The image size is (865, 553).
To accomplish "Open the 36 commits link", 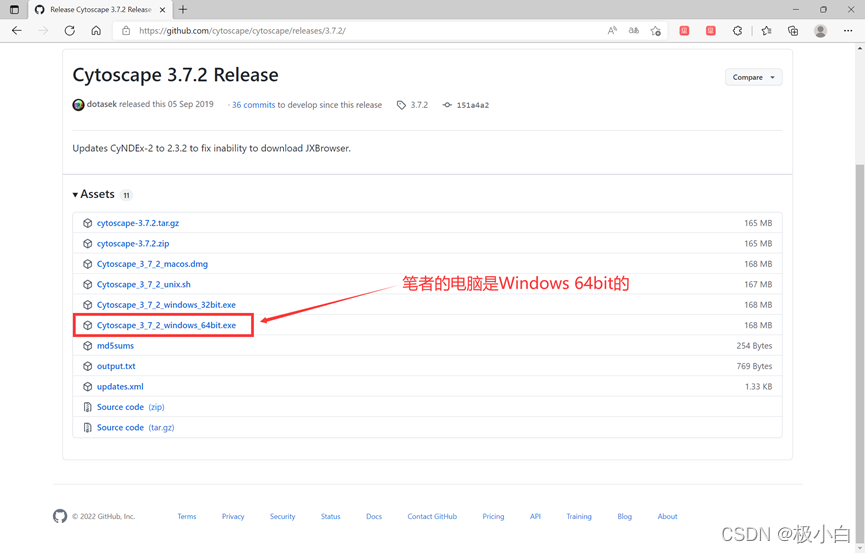I will tap(253, 105).
